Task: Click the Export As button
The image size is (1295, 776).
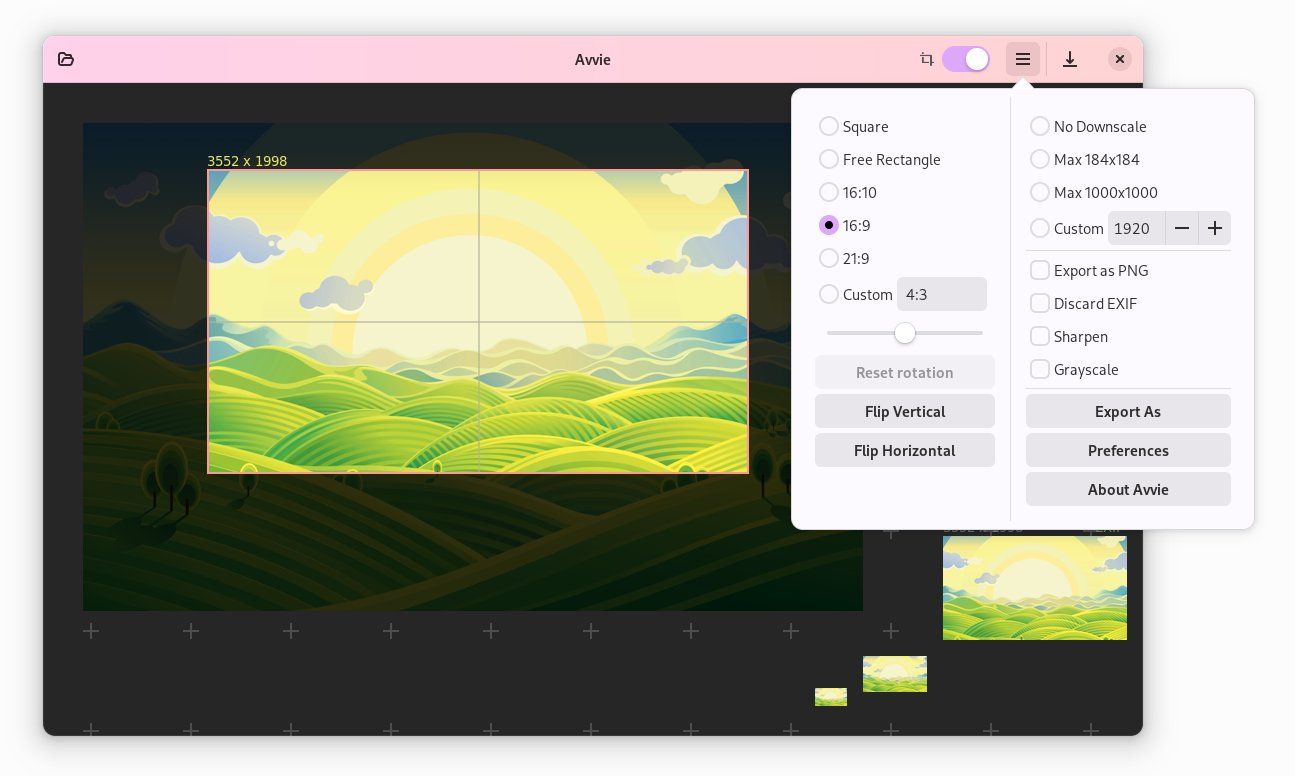Action: point(1128,411)
